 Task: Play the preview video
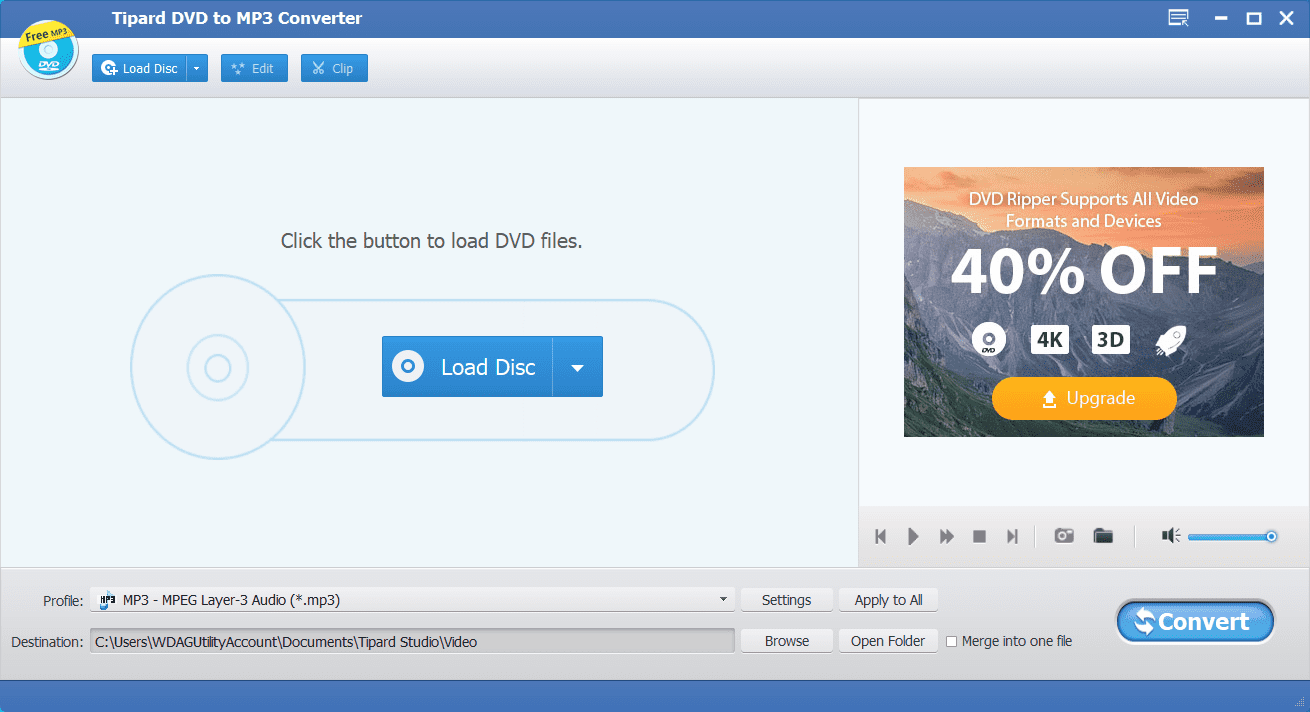(913, 537)
